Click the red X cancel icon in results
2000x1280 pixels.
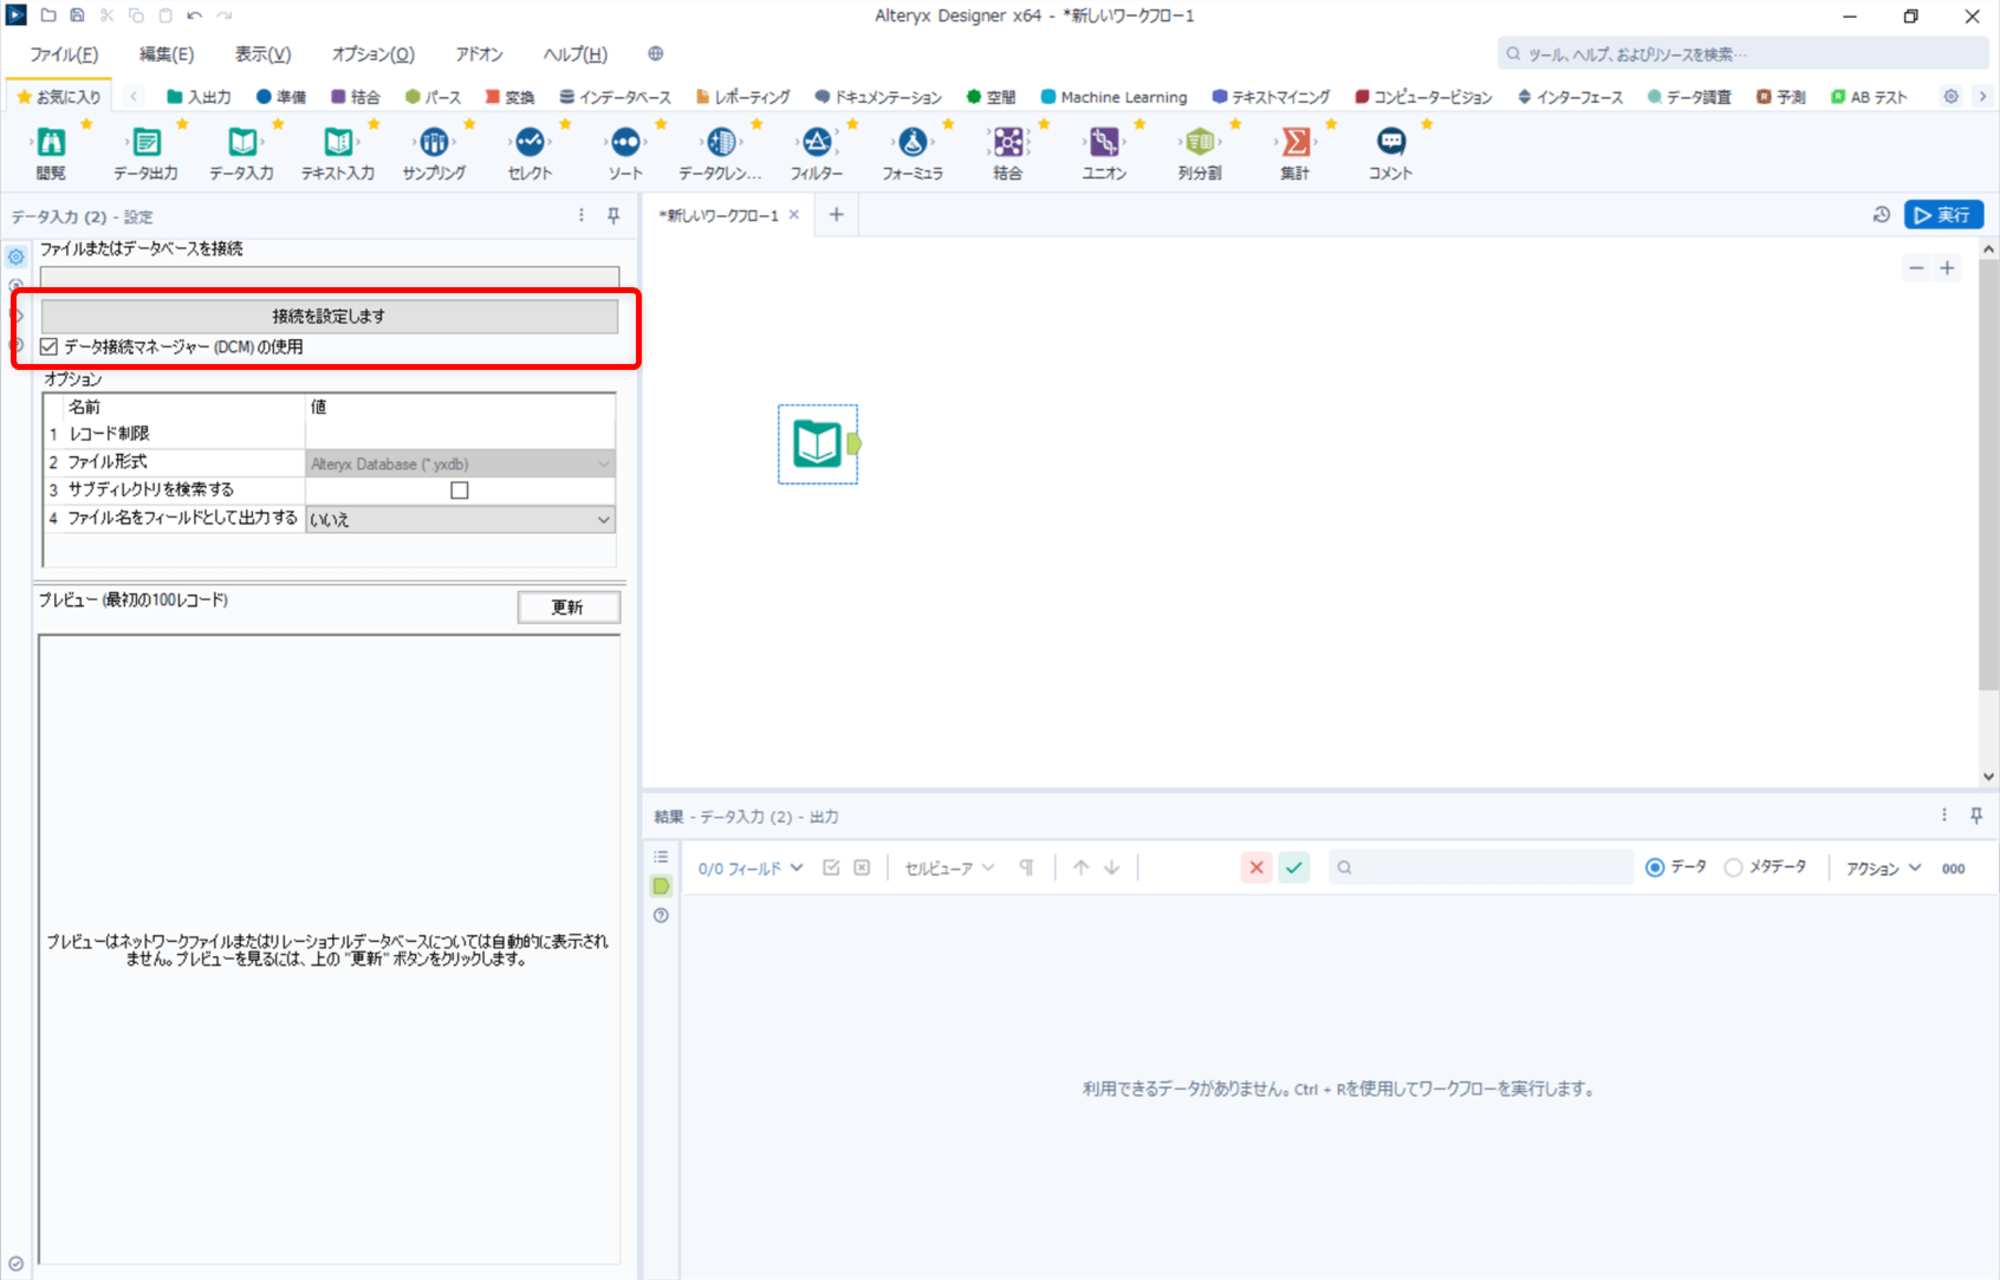click(1257, 868)
